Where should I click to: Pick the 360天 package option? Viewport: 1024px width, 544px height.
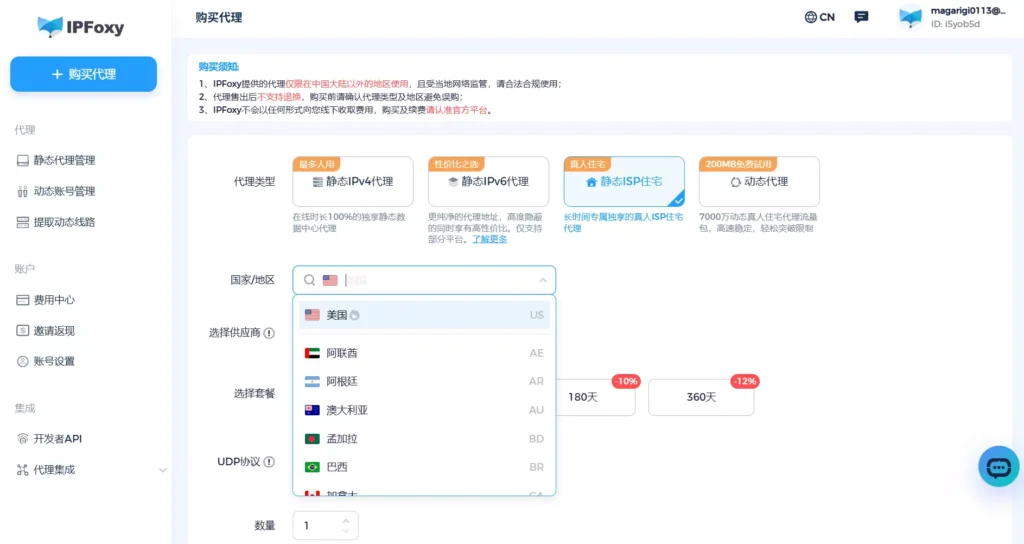(x=701, y=397)
